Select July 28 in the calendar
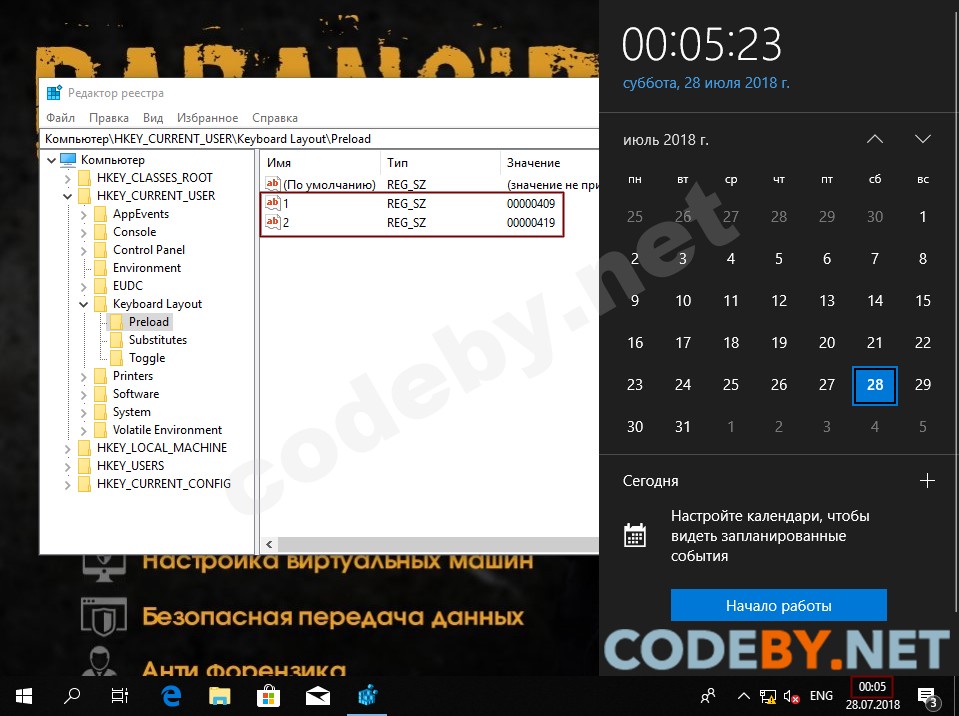959x716 pixels. 875,385
